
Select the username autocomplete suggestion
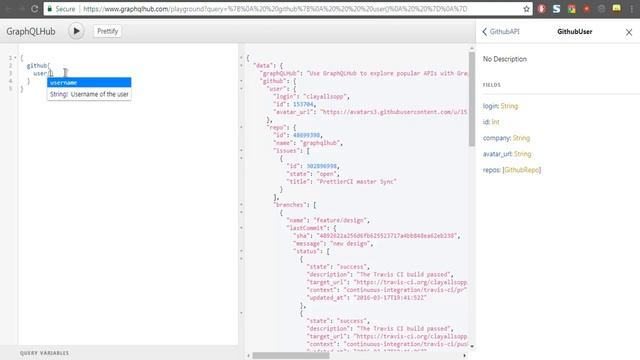[x=89, y=82]
